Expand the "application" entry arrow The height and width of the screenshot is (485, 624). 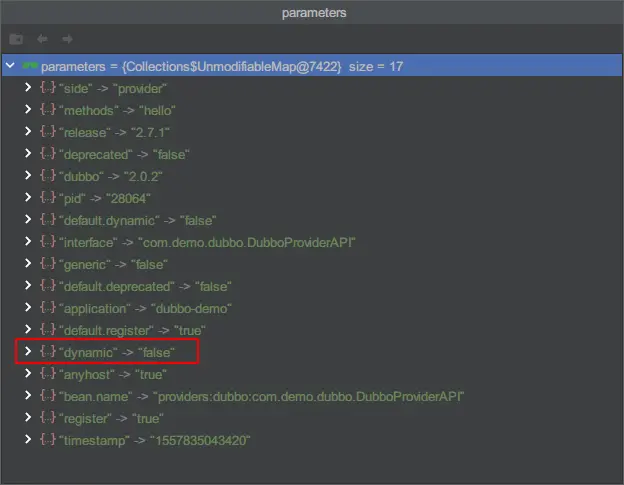pyautogui.click(x=28, y=308)
